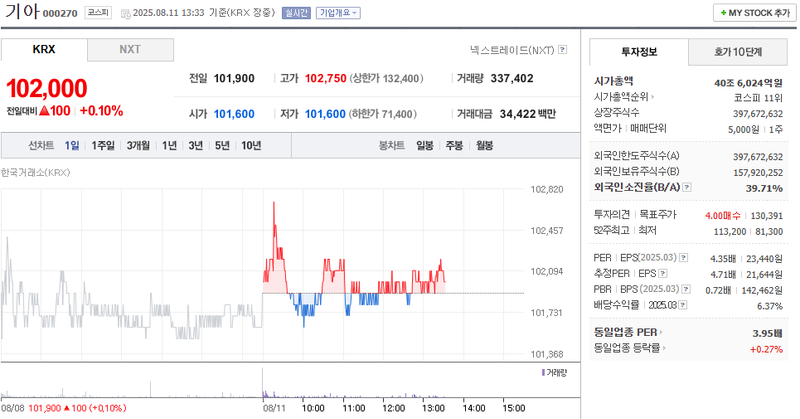The image size is (800, 419).
Task: Click the 거래대금 value 34,422 백만
Action: [528, 114]
